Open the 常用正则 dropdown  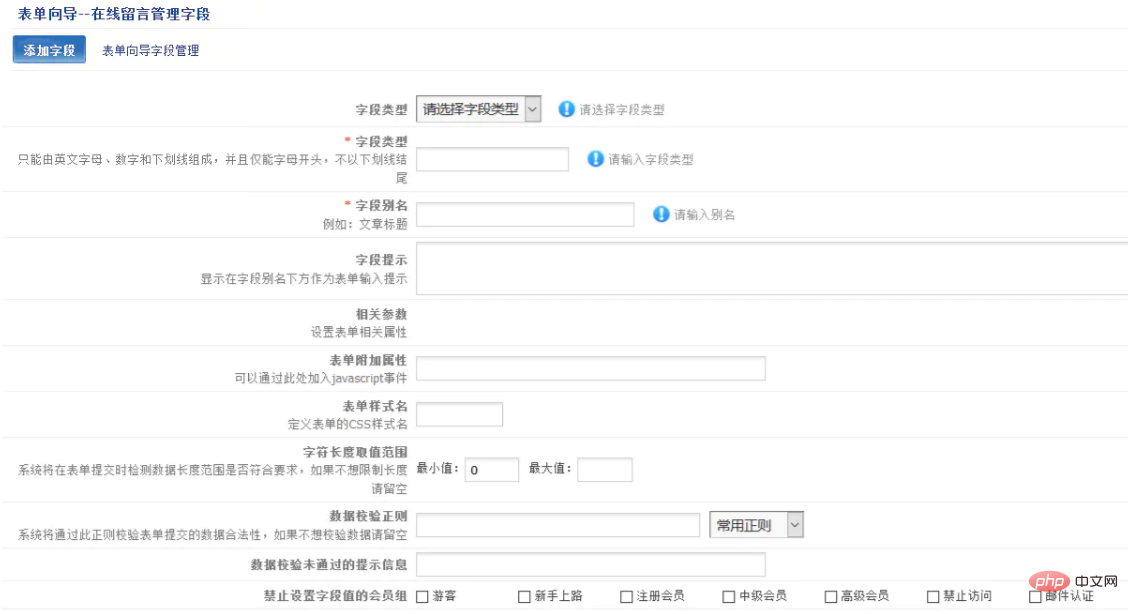pyautogui.click(x=756, y=525)
